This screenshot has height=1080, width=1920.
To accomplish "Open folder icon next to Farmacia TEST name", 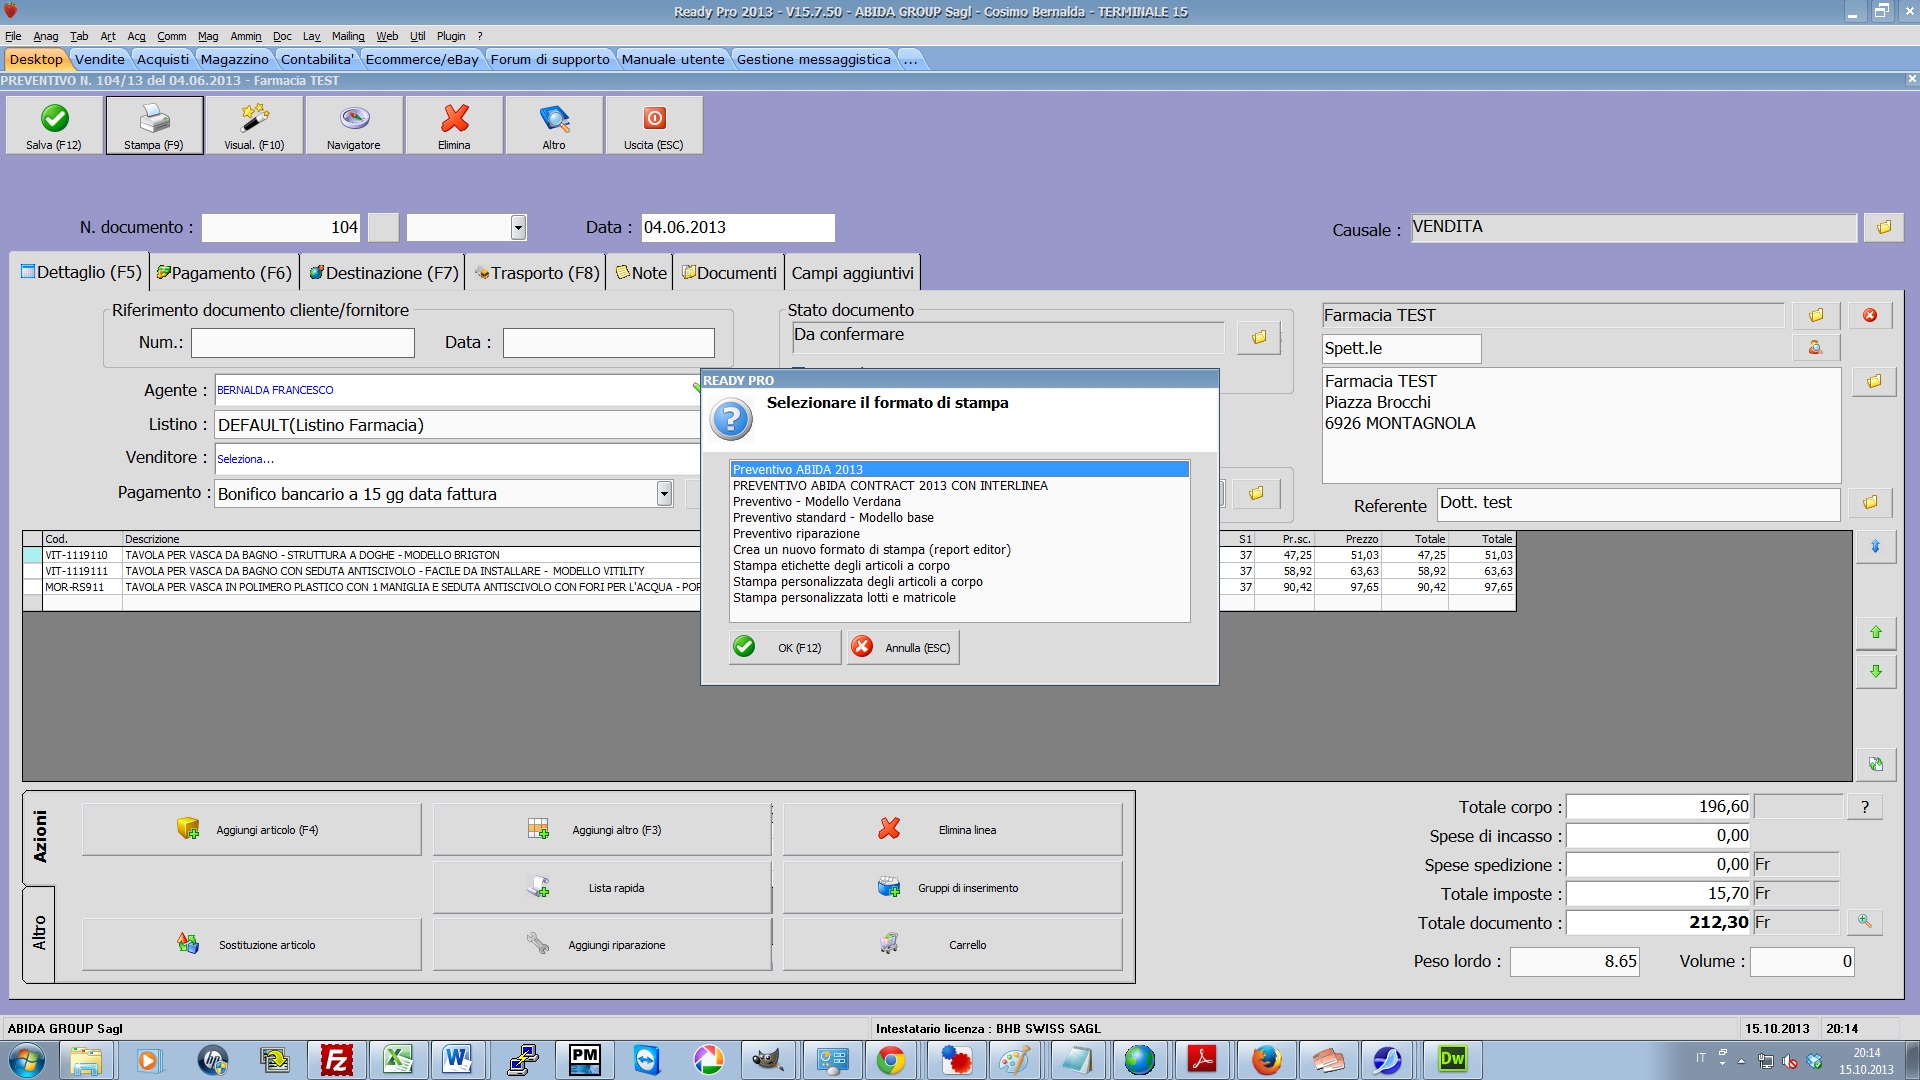I will click(x=1816, y=316).
